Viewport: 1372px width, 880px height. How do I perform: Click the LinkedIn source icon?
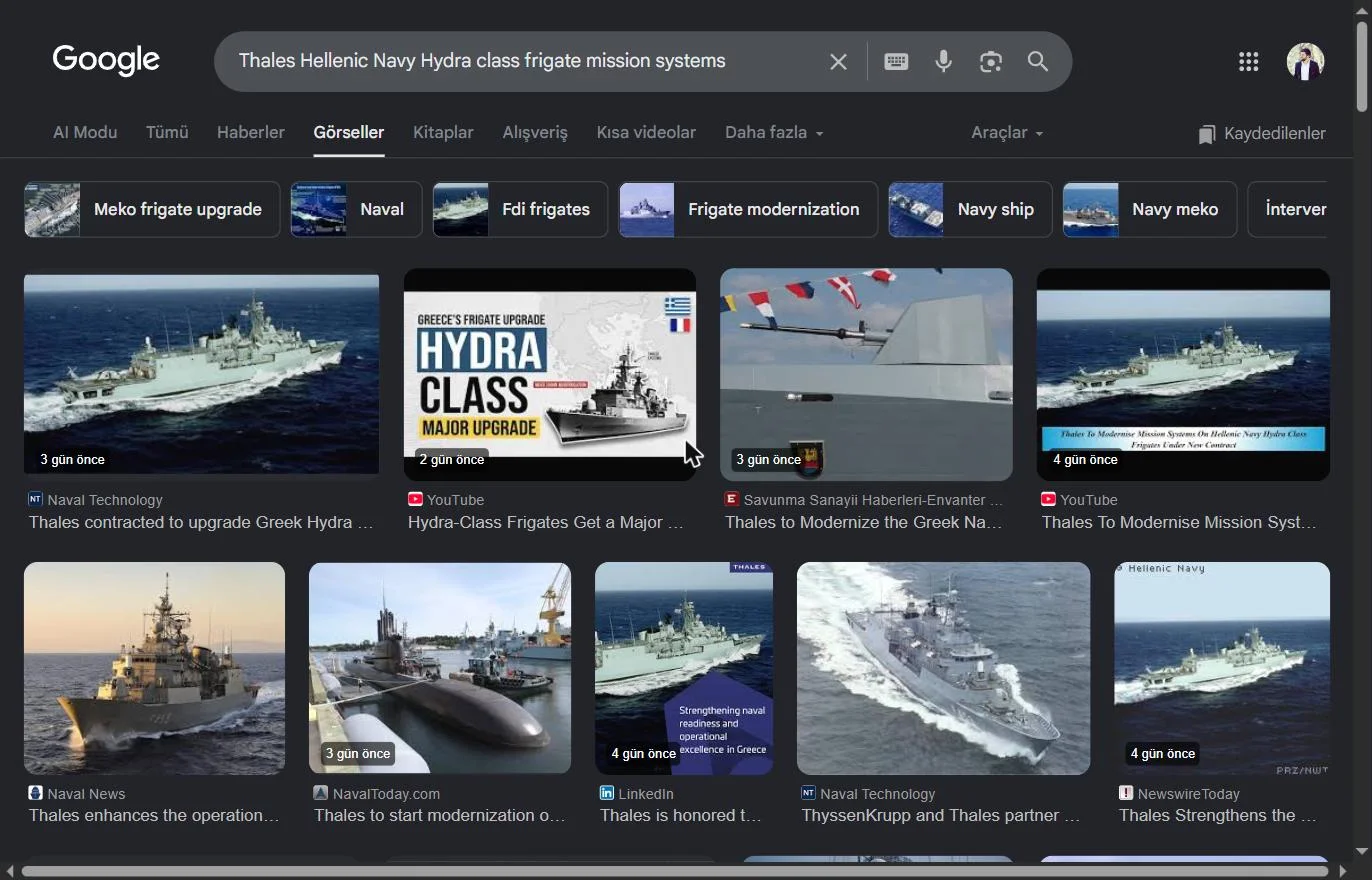tap(607, 793)
